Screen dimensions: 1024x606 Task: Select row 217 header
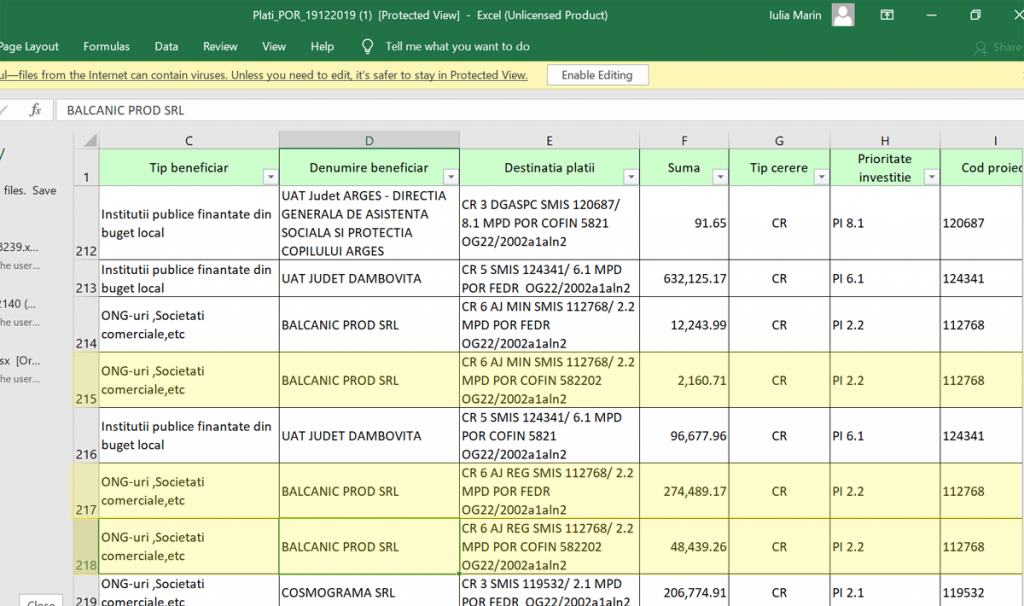[x=86, y=491]
